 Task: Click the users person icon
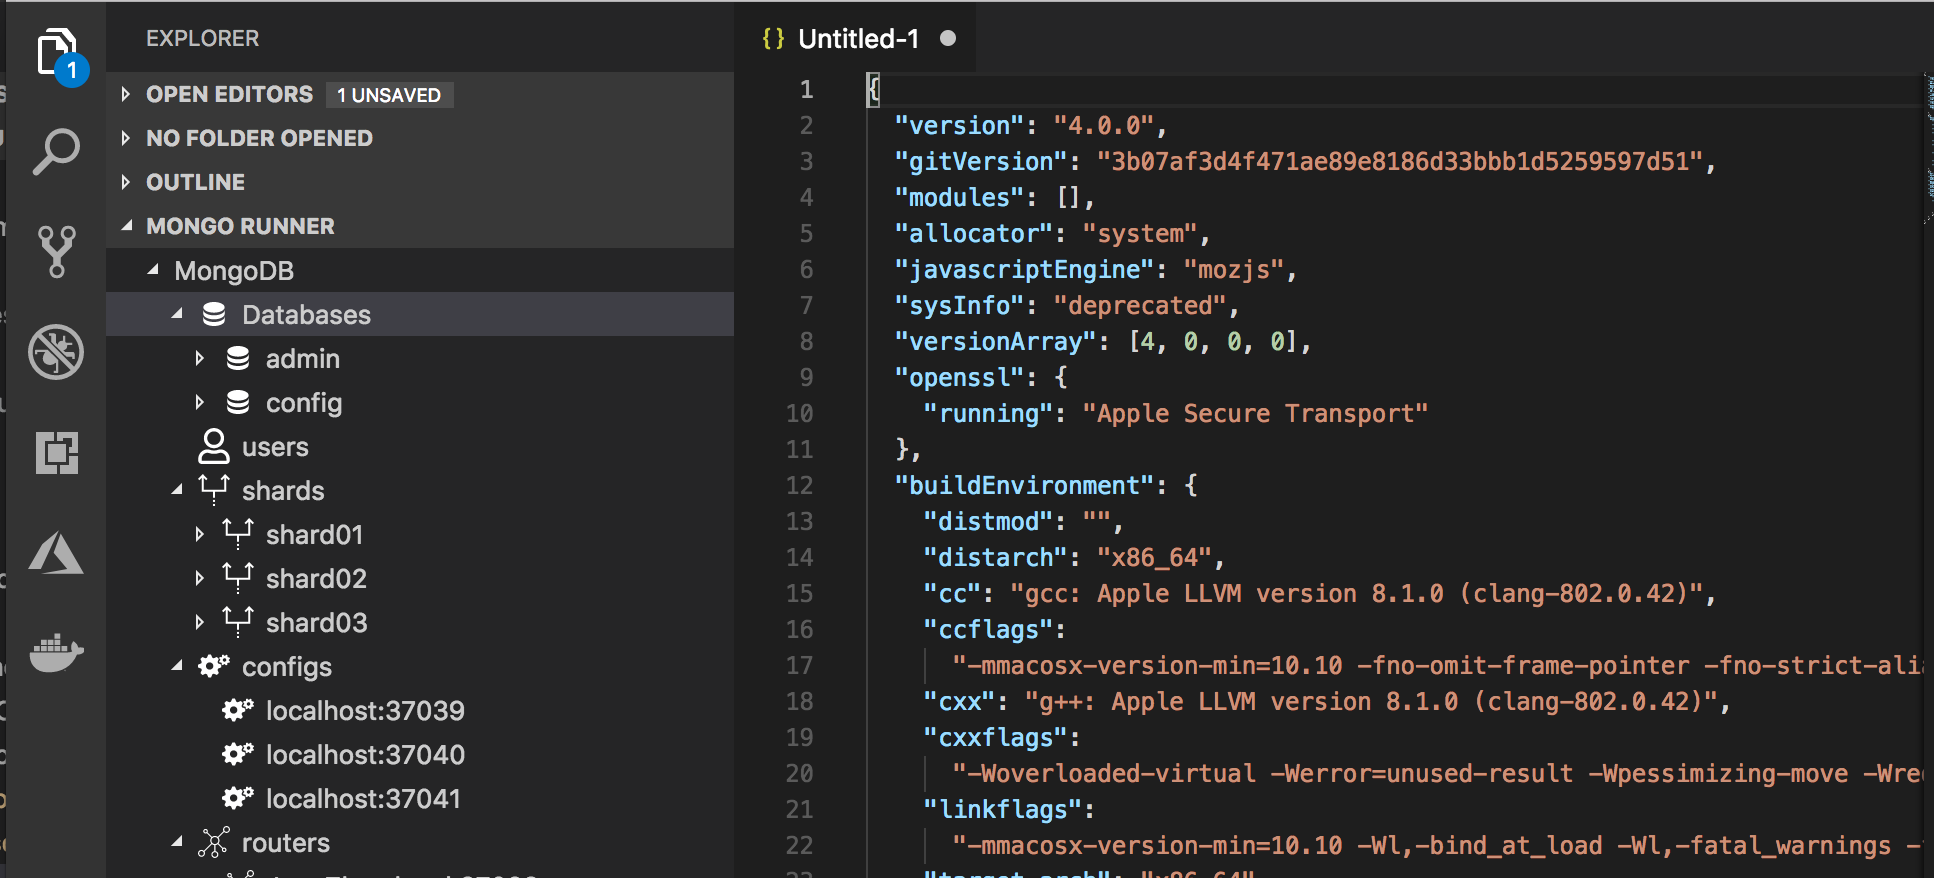click(213, 447)
